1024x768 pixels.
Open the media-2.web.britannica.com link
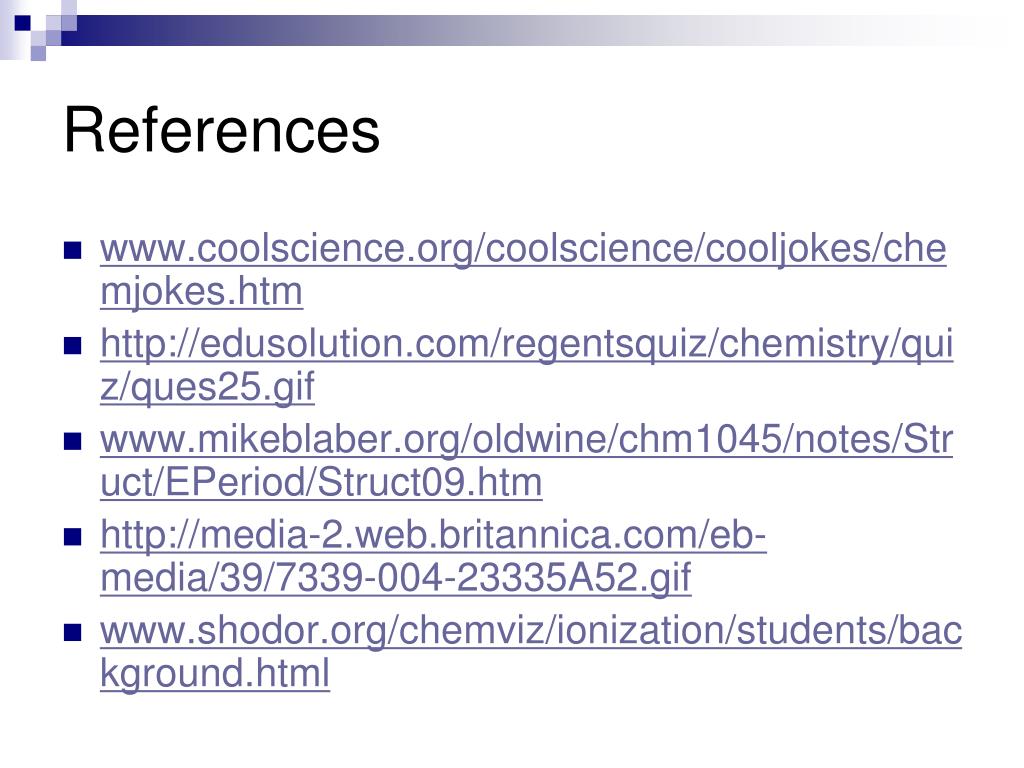433,536
